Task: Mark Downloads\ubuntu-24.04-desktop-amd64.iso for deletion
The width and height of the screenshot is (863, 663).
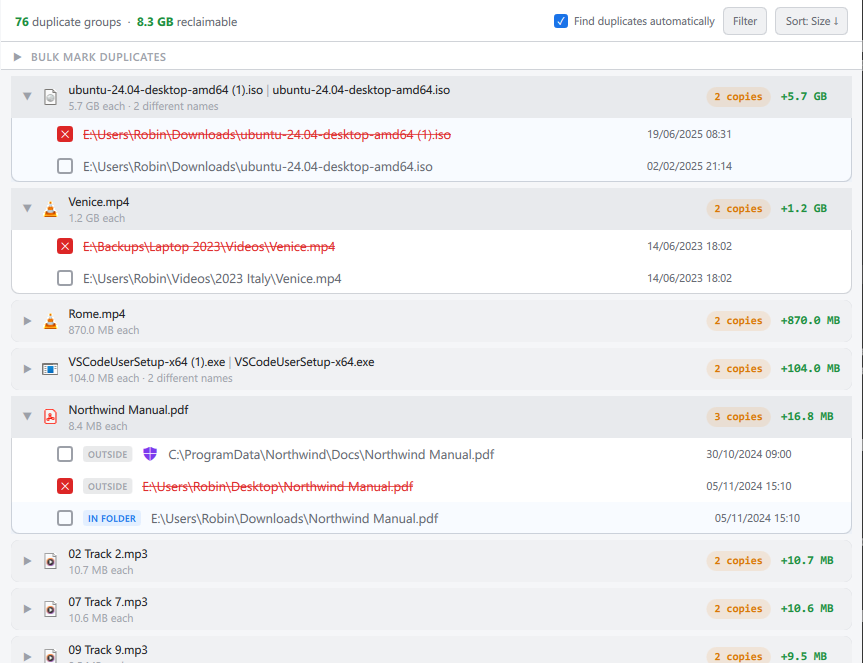Action: pos(65,166)
